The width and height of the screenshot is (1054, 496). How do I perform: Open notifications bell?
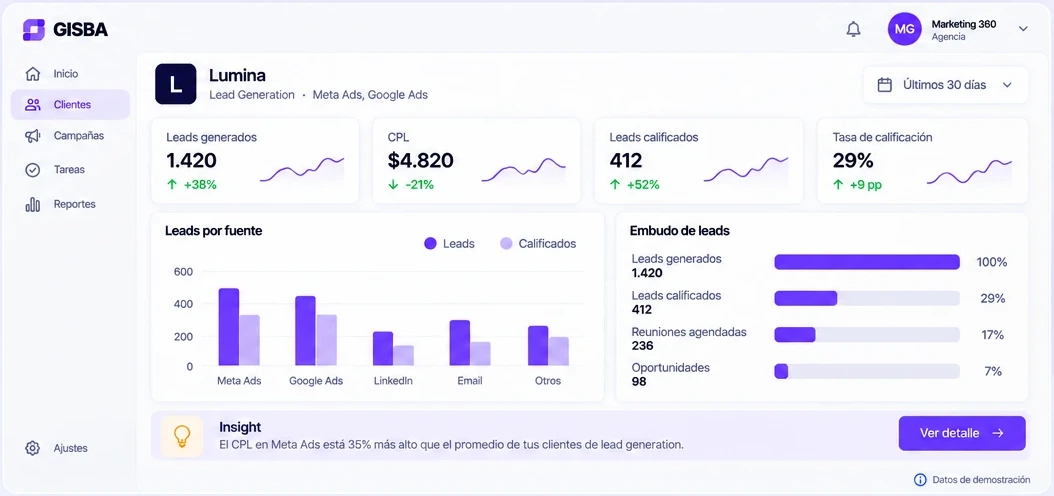[x=853, y=30]
